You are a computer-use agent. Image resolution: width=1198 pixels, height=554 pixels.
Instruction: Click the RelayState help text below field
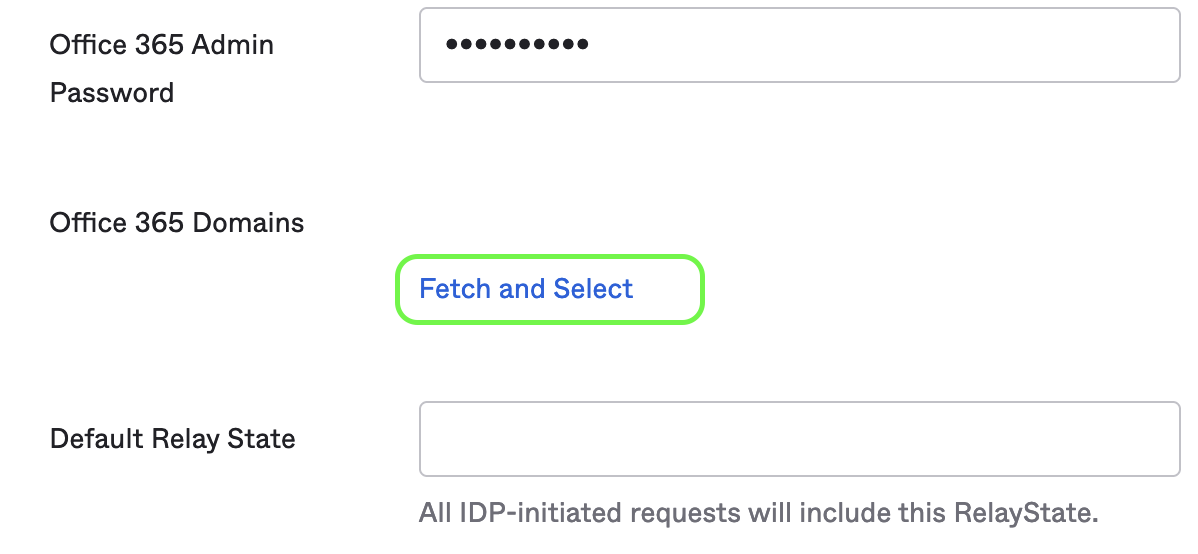[758, 514]
